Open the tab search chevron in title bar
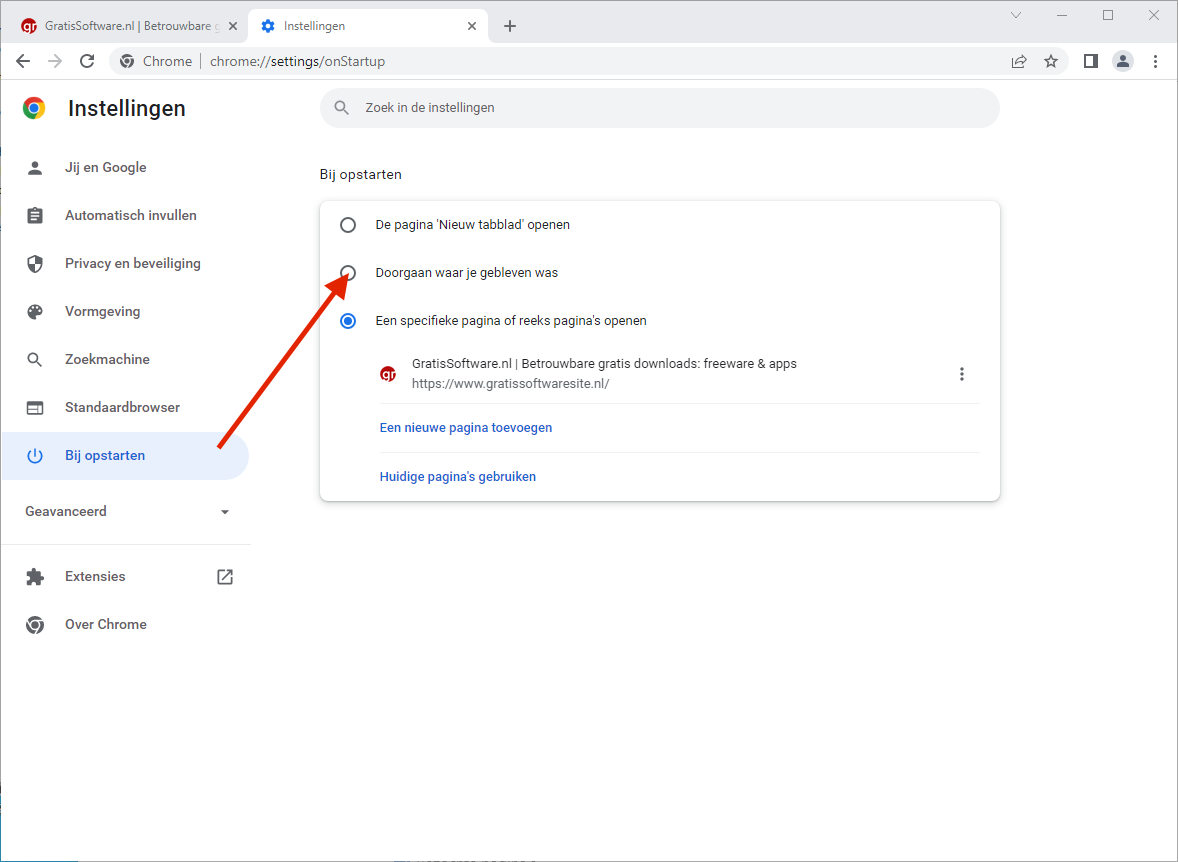The width and height of the screenshot is (1178, 862). click(1016, 15)
